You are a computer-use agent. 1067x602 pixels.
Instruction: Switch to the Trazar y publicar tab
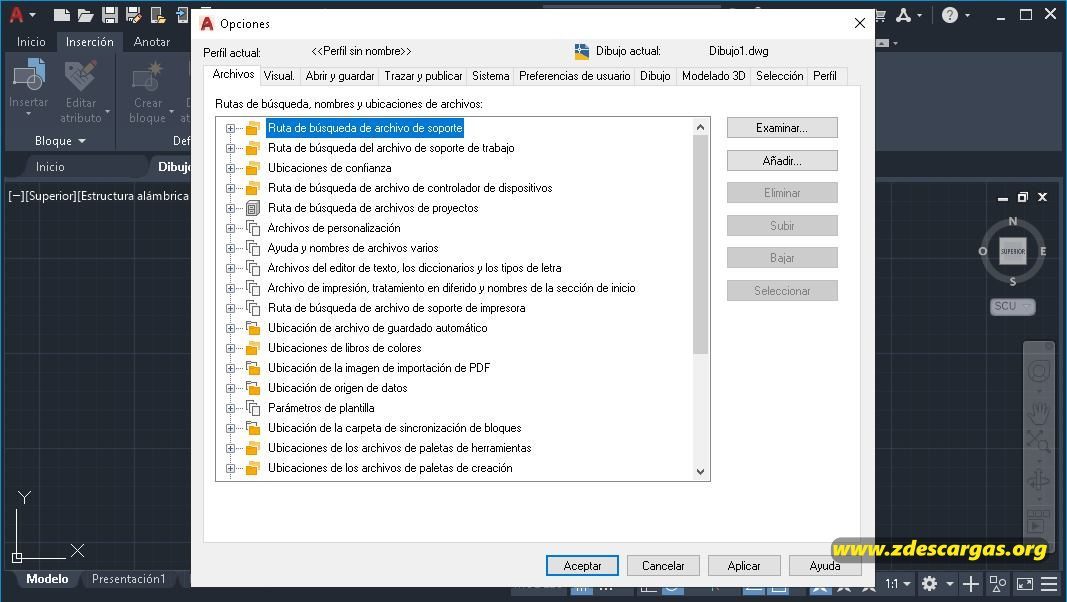(423, 76)
